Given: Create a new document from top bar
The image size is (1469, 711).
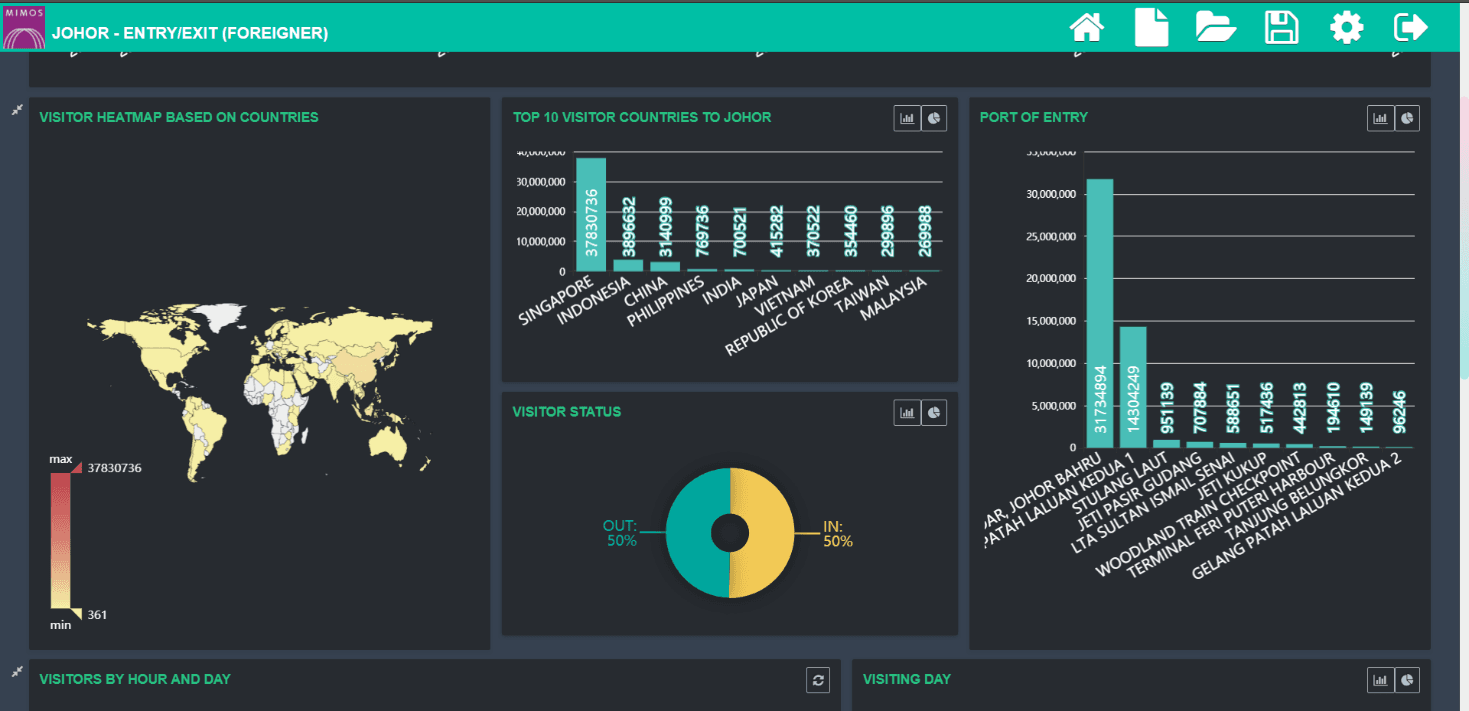Looking at the screenshot, I should pyautogui.click(x=1151, y=27).
